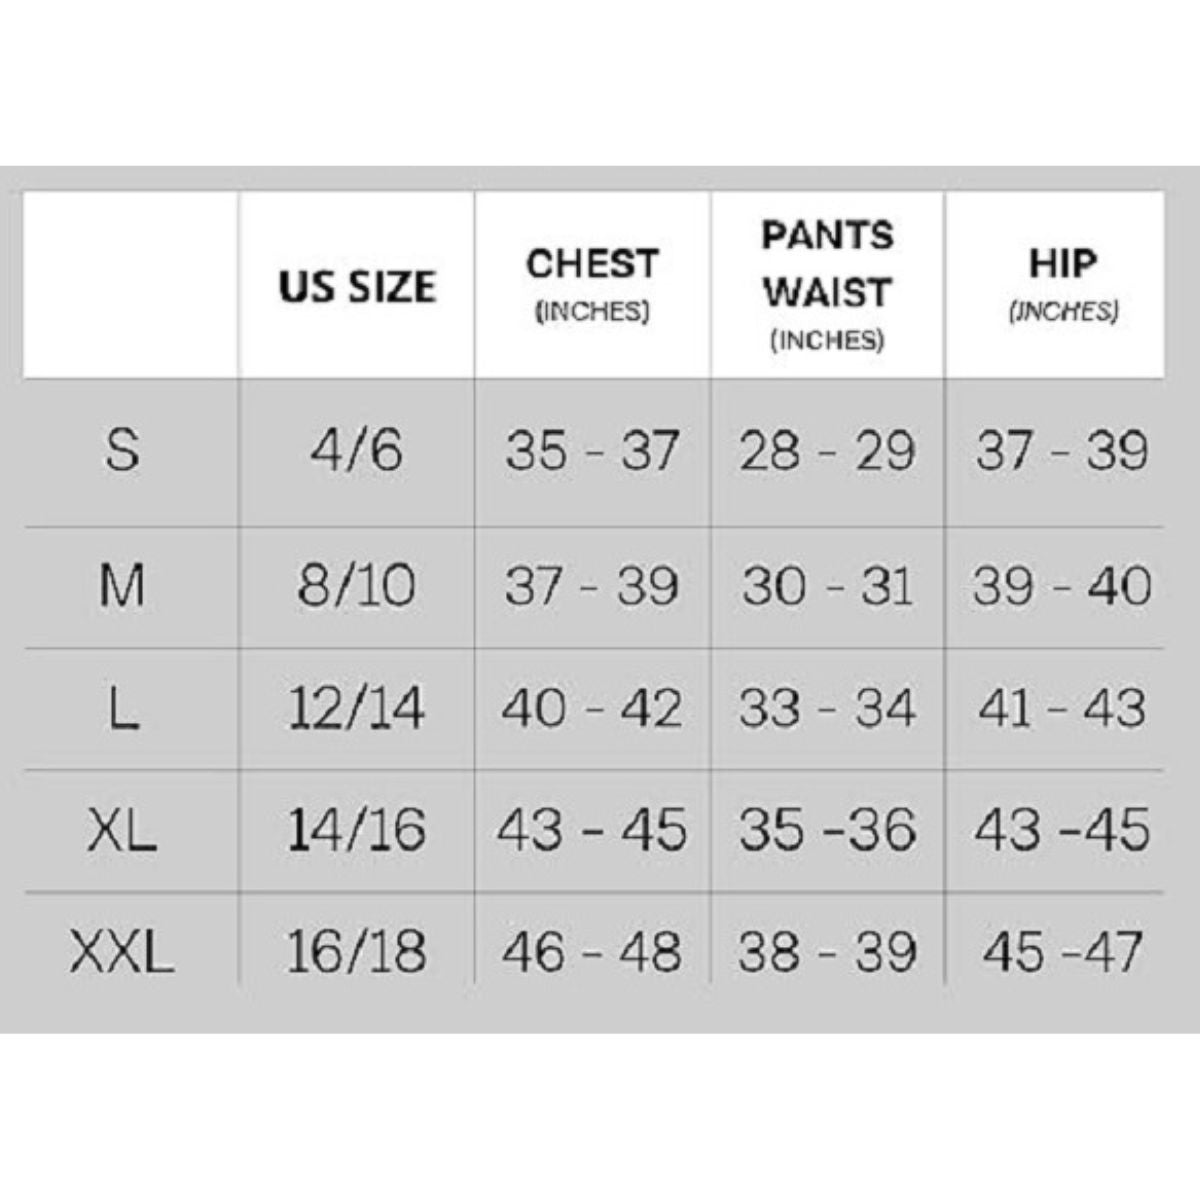Viewport: 1200px width, 1200px height.
Task: Click the 35 - 37 chest cell
Action: click(x=592, y=450)
